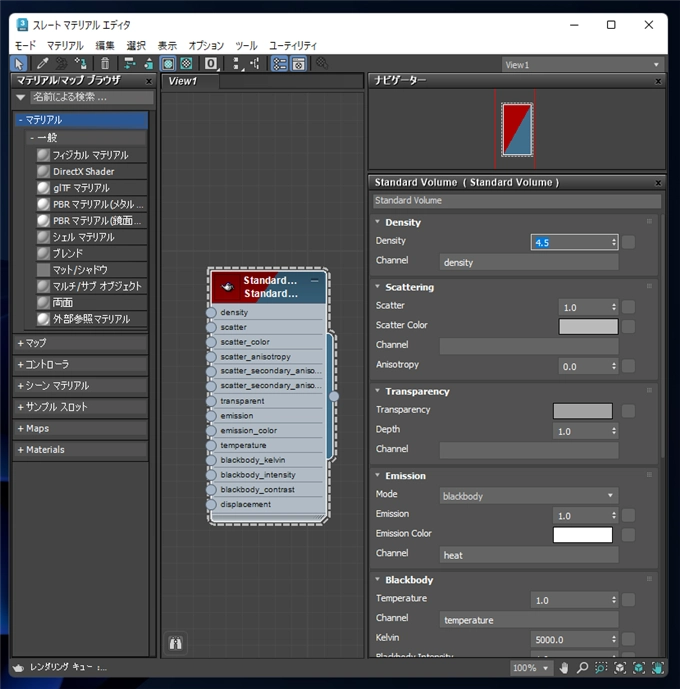Screen dimensions: 680x689
Task: Select the Zoom magnifier tool
Action: [x=582, y=668]
